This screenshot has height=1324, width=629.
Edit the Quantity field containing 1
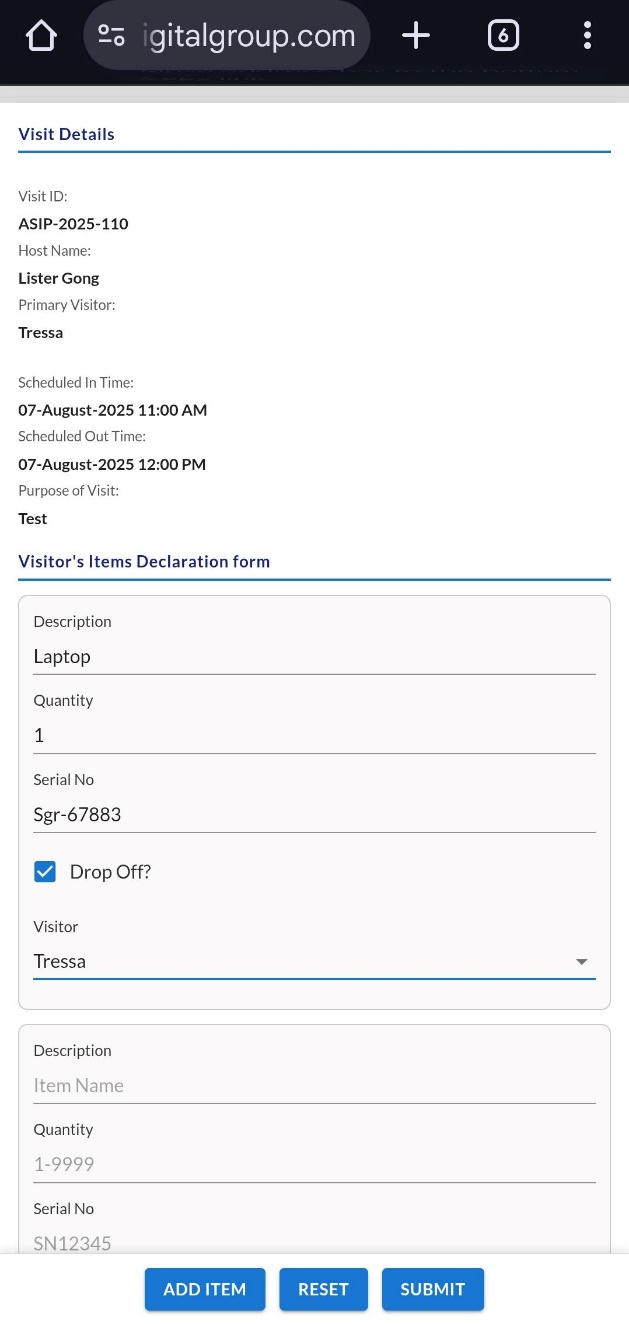pyautogui.click(x=314, y=736)
